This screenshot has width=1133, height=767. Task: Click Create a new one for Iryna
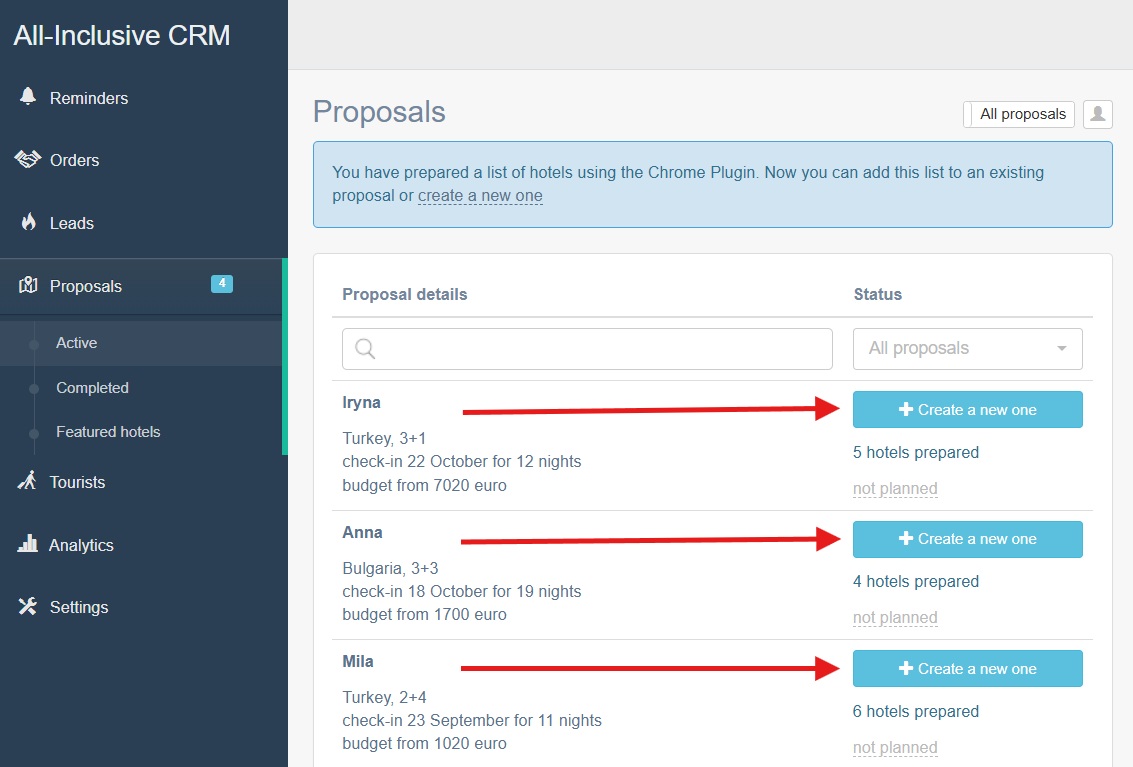[x=968, y=410]
